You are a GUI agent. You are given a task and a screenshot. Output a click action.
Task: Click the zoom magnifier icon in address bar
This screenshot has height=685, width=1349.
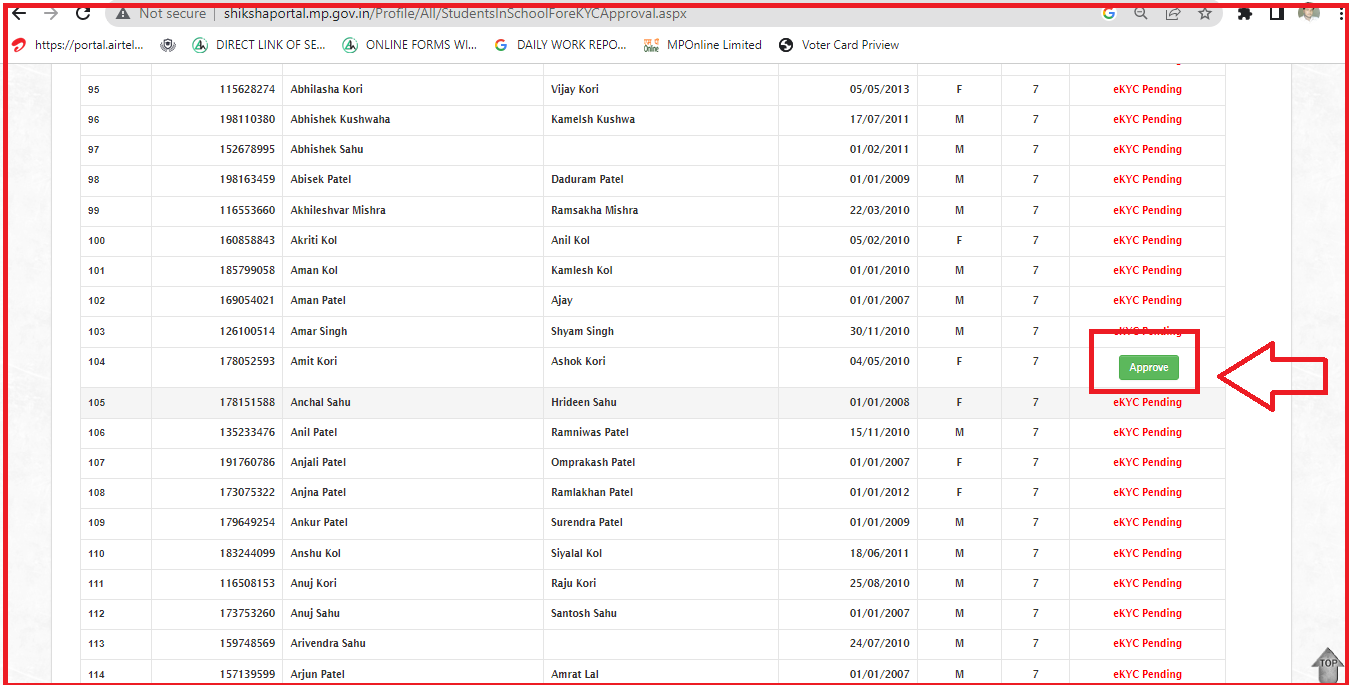[x=1140, y=14]
